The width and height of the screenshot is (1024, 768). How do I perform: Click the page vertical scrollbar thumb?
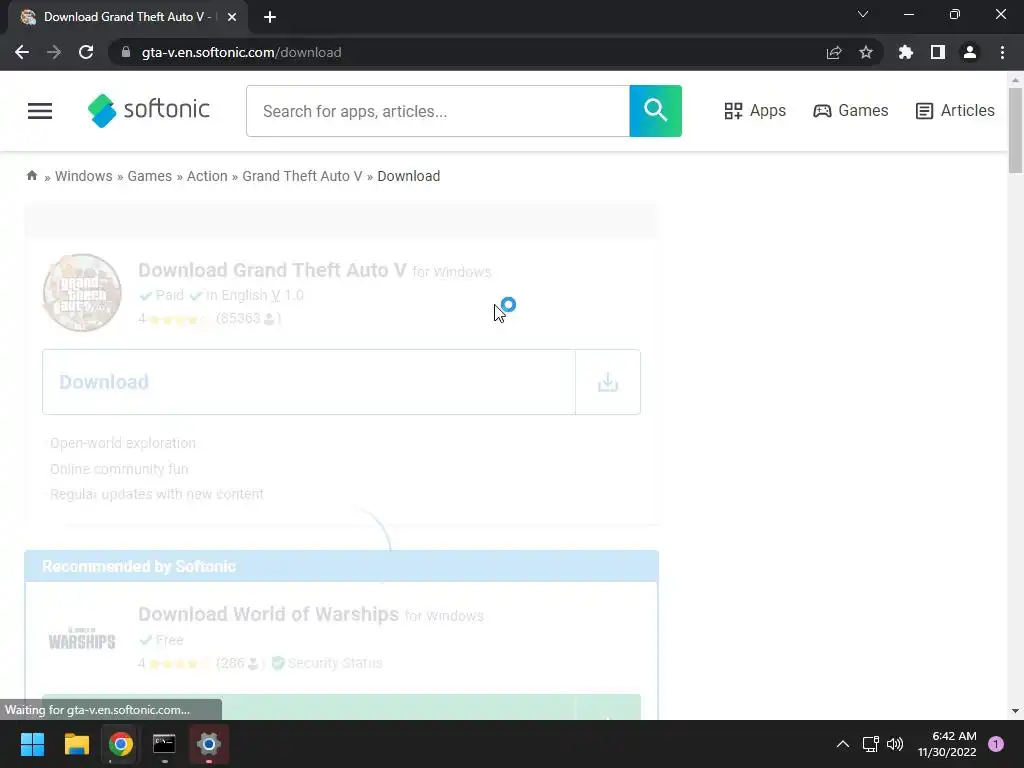click(1015, 131)
